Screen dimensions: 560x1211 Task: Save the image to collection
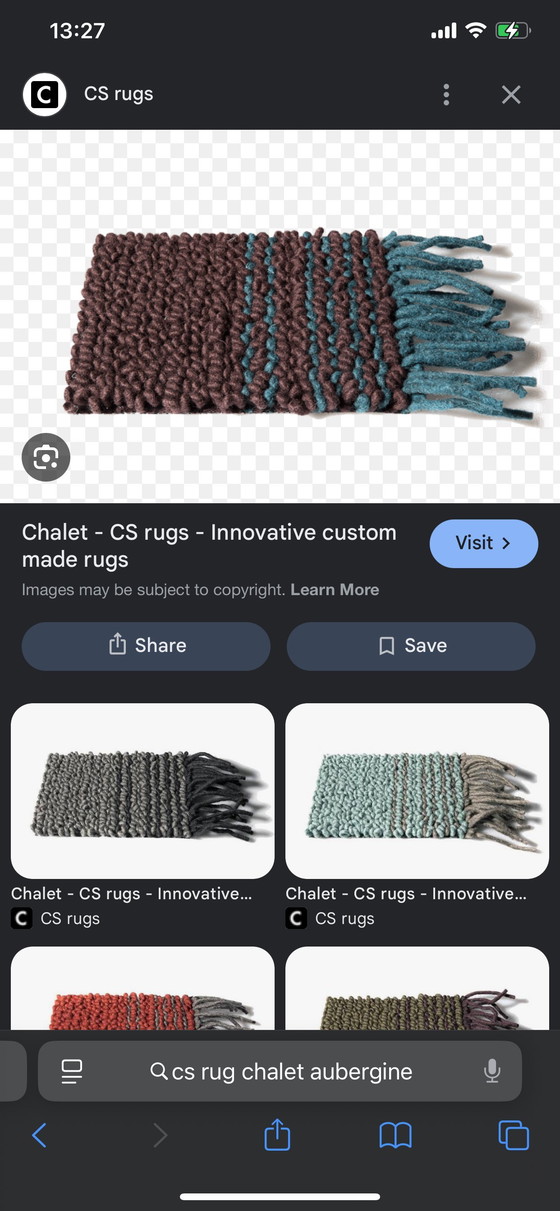pyautogui.click(x=411, y=646)
